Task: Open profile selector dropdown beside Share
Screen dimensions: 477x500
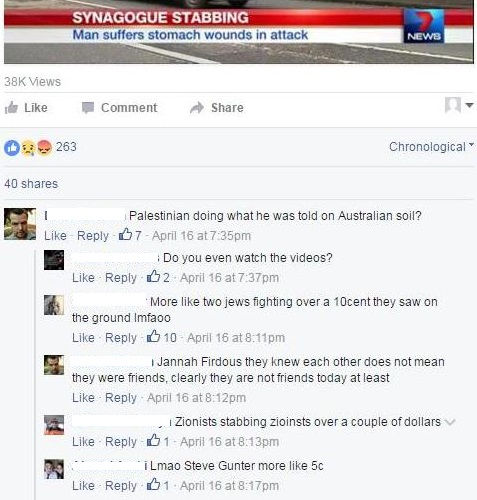Action: (x=459, y=105)
